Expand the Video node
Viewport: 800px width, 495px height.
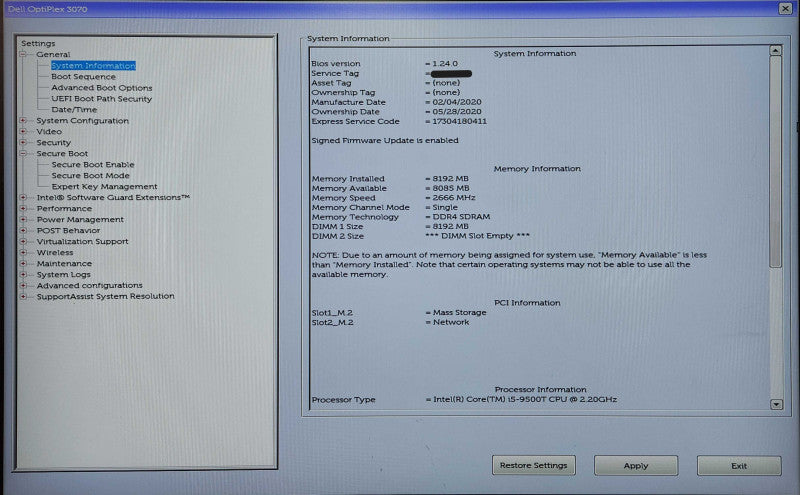23,132
